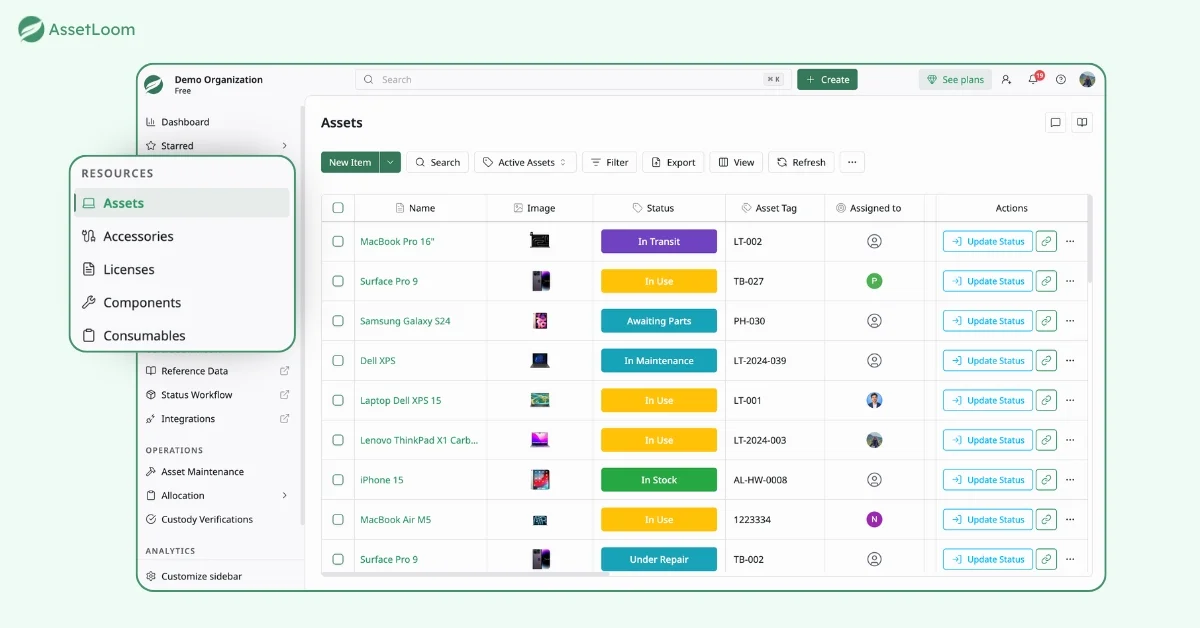Click Update Status for MacBook Pro 16"
Screen dimensions: 1200x628
tap(988, 241)
